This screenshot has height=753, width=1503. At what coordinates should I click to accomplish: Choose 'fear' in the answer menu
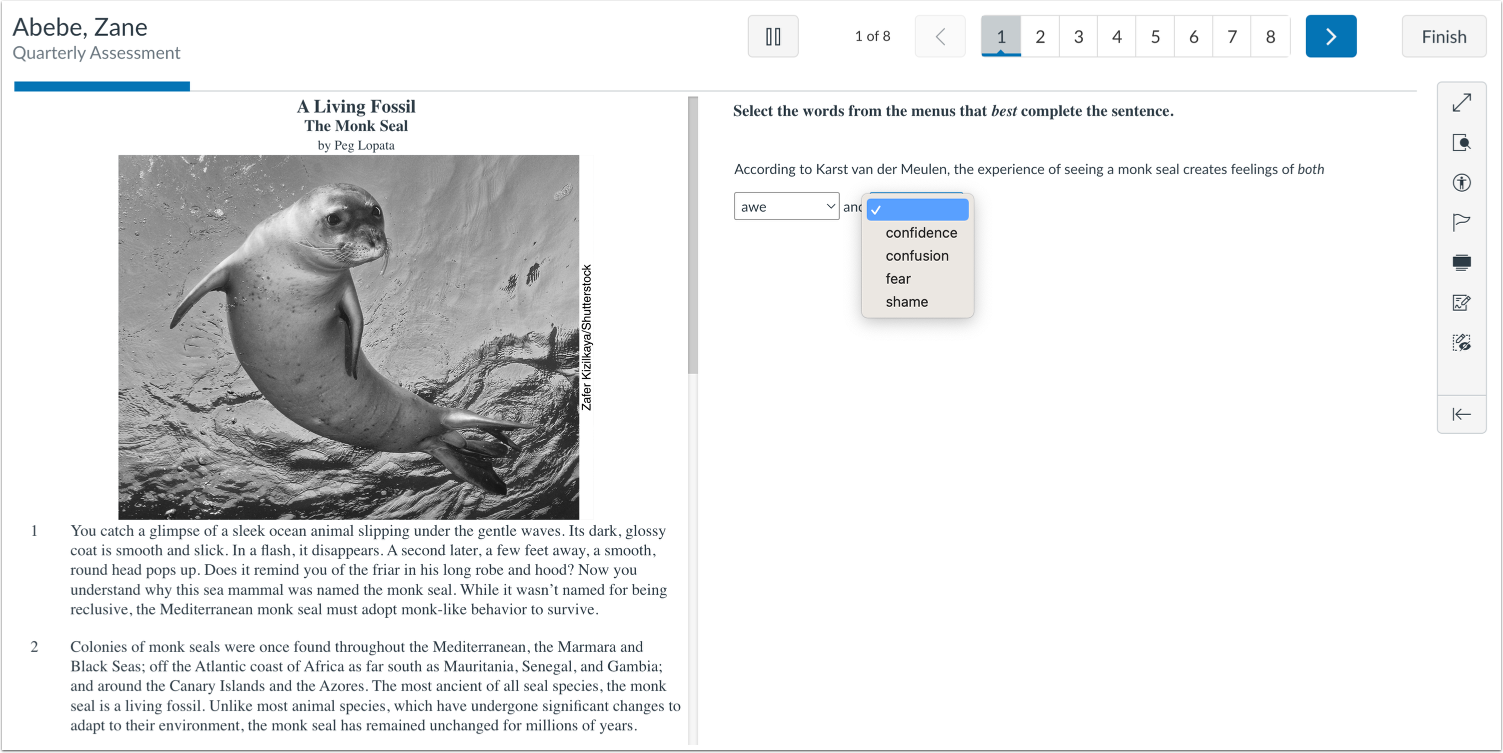[x=897, y=278]
